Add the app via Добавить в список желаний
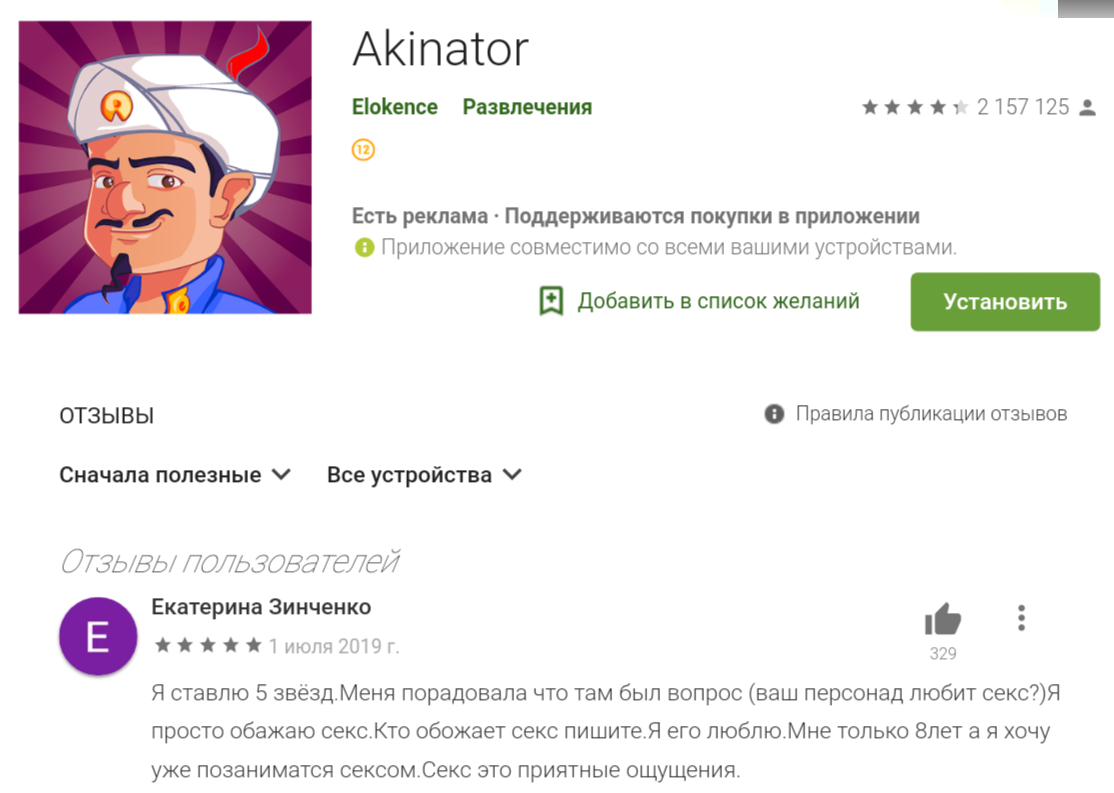Viewport: 1114px width, 793px height. pyautogui.click(x=699, y=301)
